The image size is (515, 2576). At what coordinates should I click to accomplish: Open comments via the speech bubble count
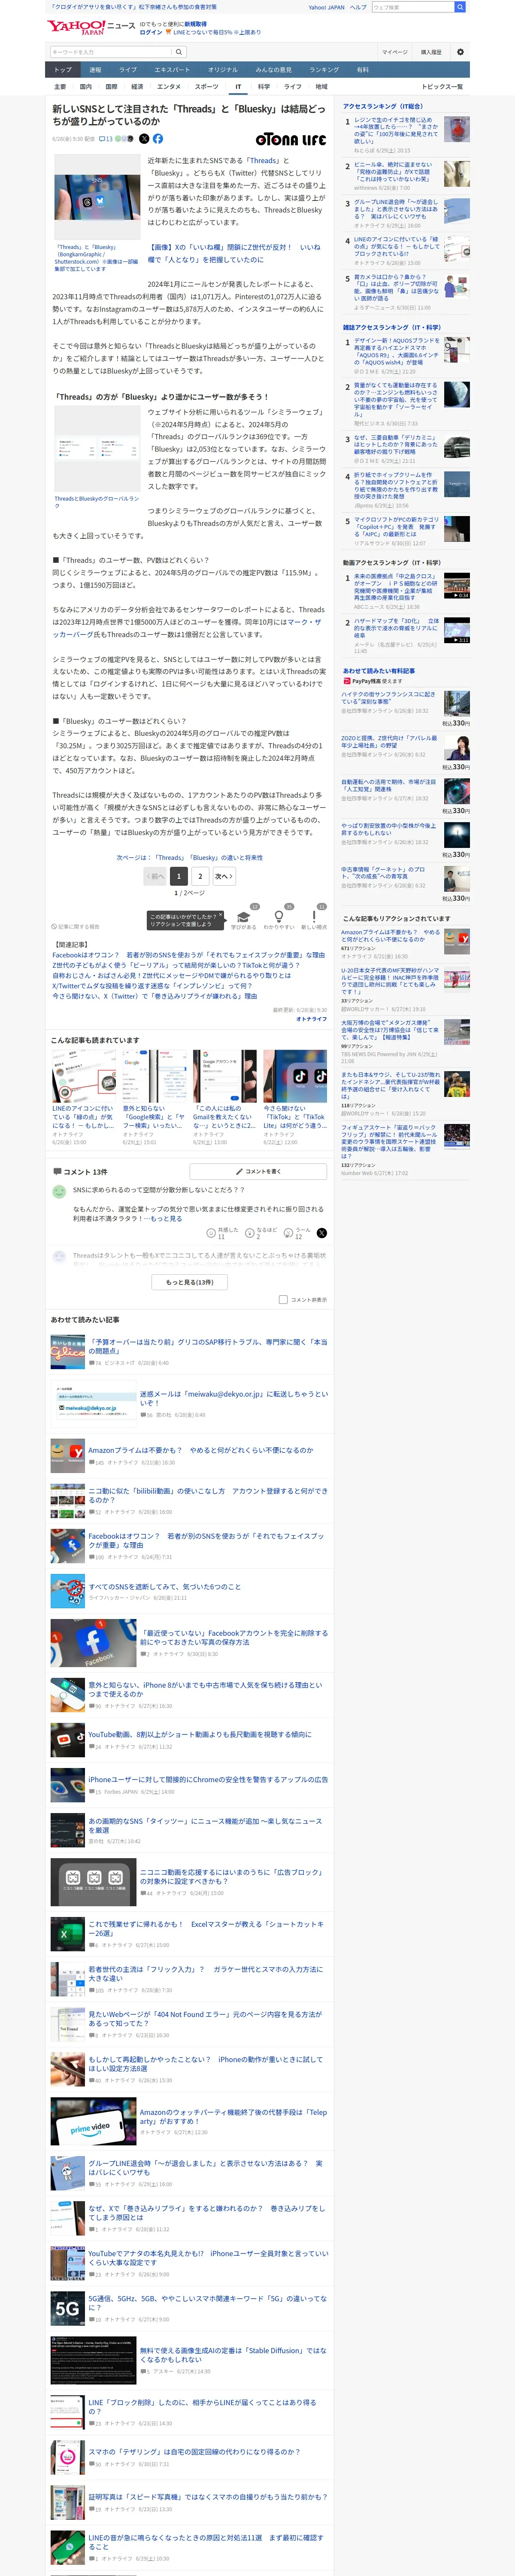(x=105, y=139)
